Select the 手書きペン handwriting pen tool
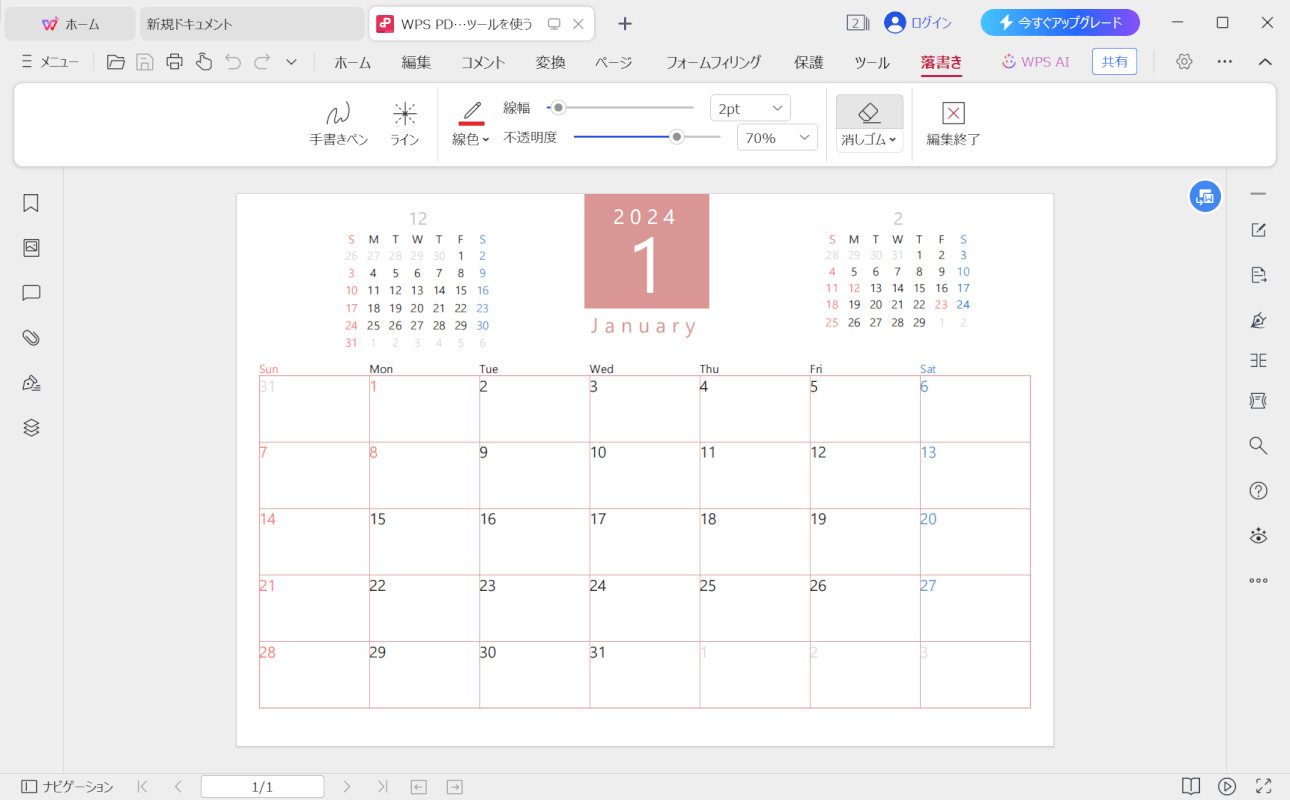This screenshot has height=800, width=1290. click(339, 125)
